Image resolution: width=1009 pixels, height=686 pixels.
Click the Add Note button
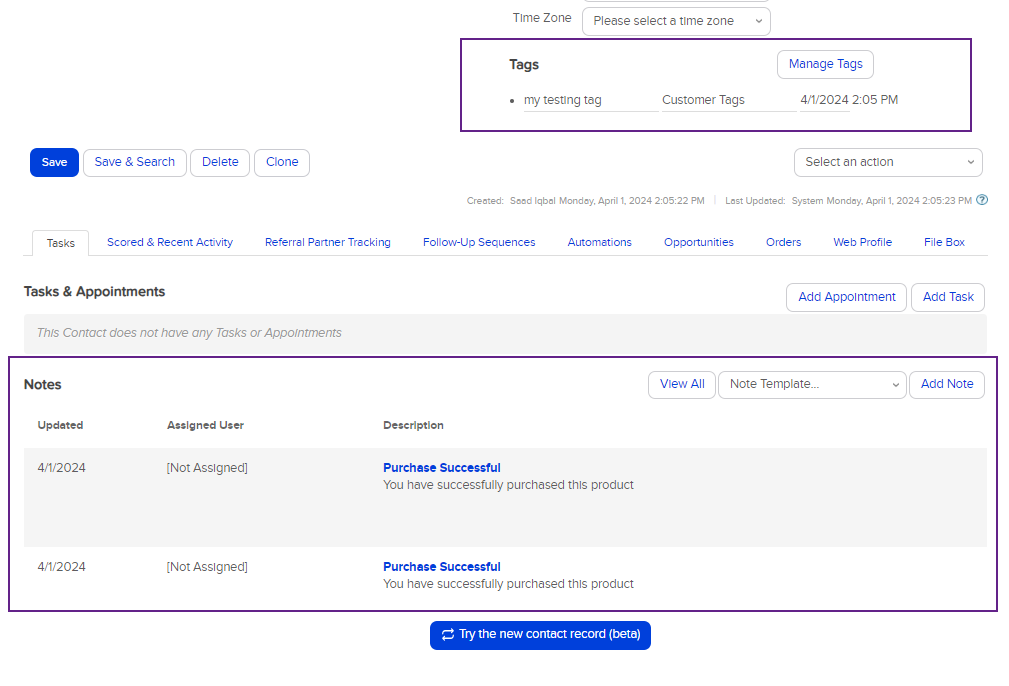click(x=947, y=384)
